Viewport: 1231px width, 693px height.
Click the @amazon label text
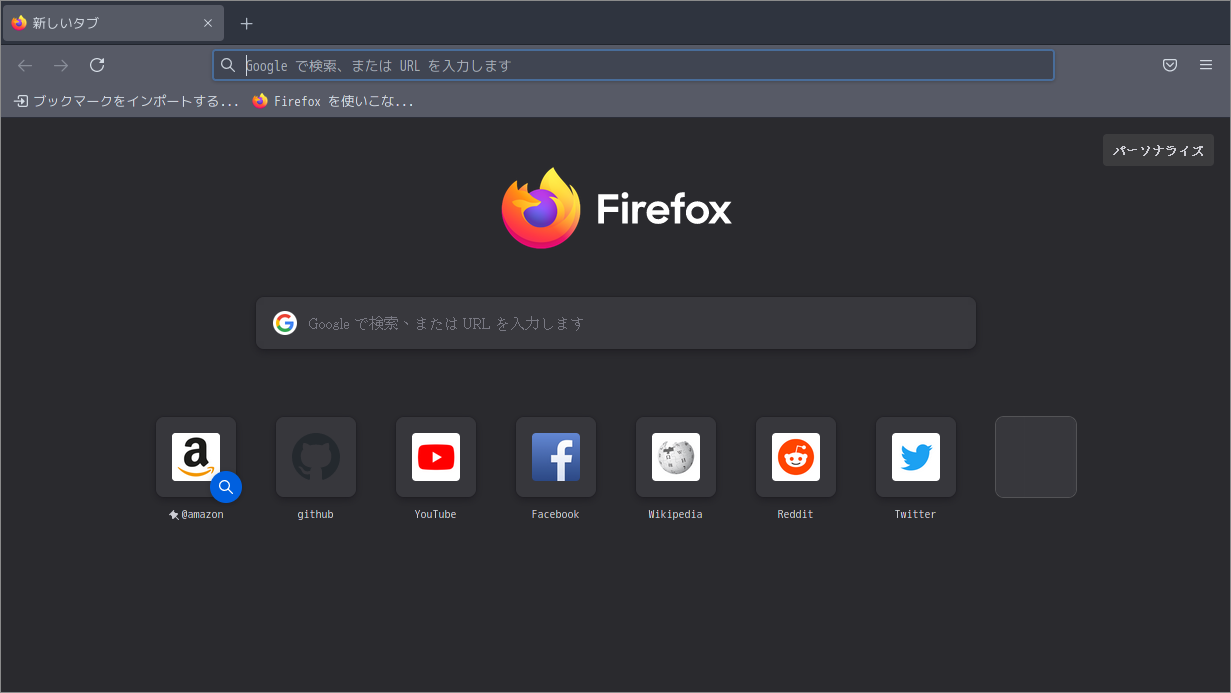(202, 515)
